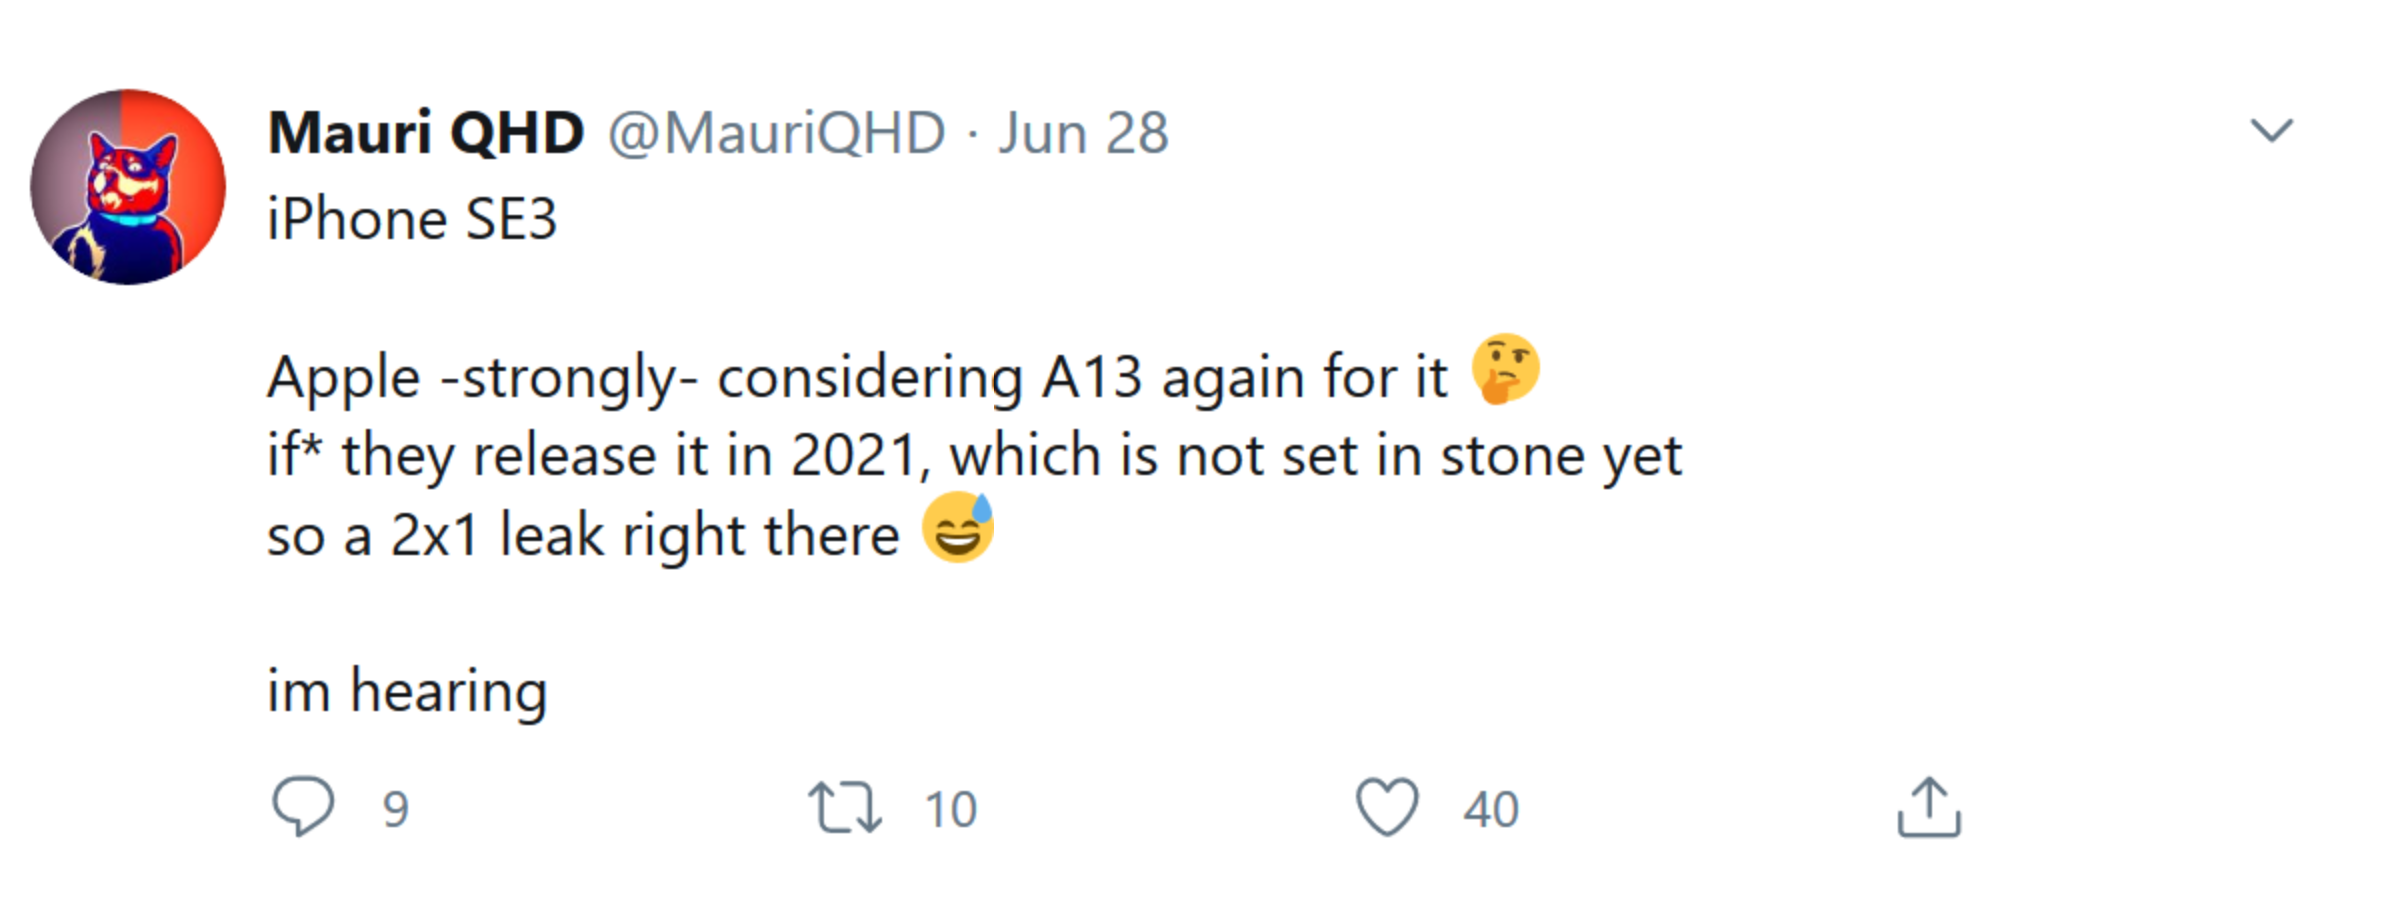Viewport: 2386px width, 908px height.
Task: Open Mauri QHD's profile picture
Action: 128,187
